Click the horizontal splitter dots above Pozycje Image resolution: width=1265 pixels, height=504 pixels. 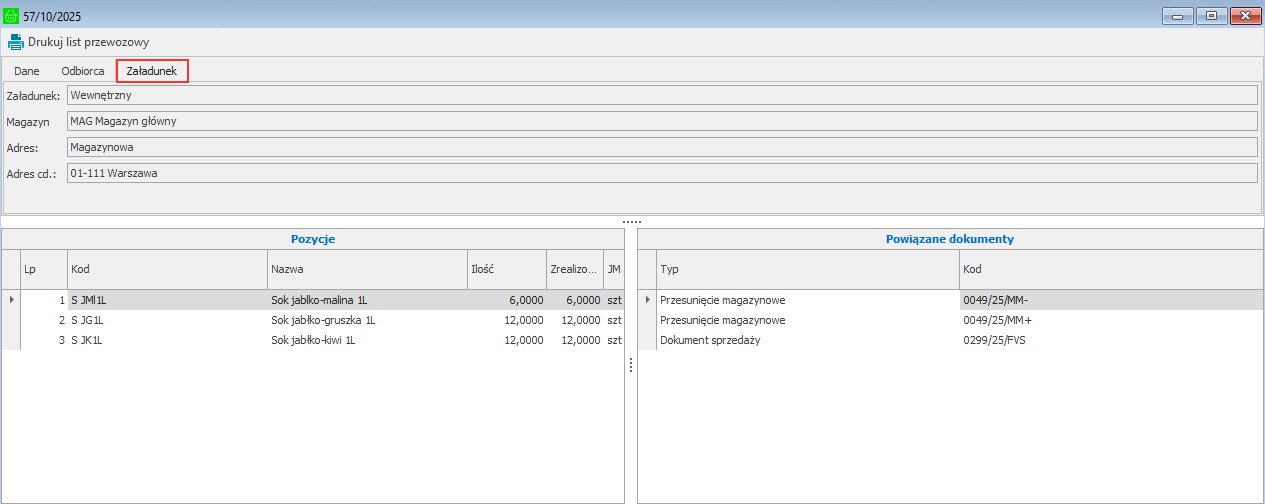631,221
